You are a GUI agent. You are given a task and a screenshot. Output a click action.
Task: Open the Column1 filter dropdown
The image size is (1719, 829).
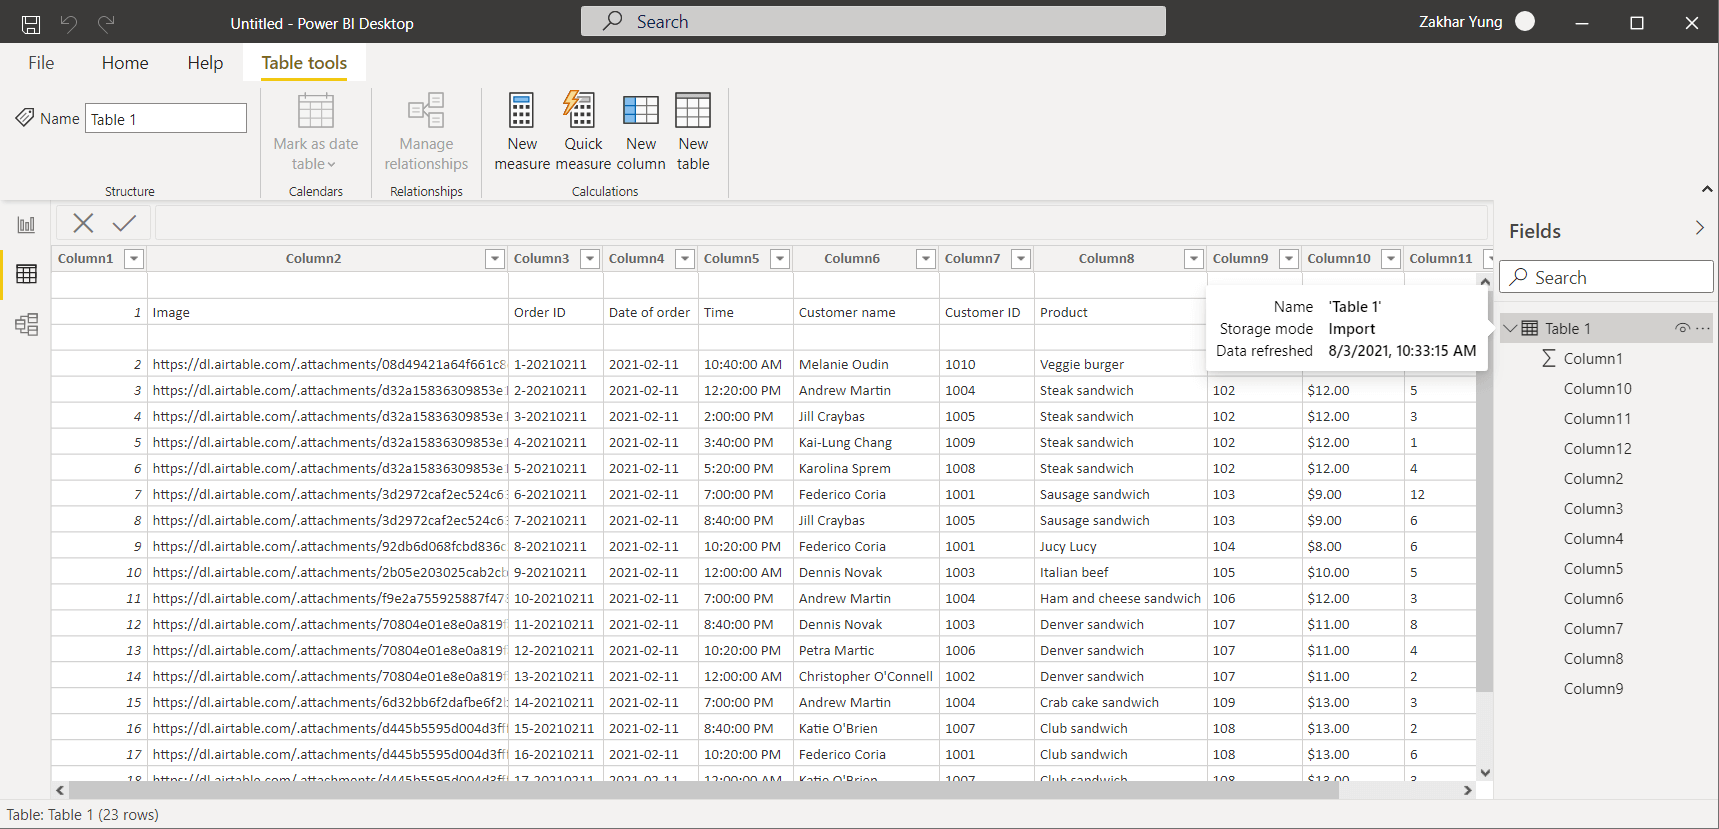(x=134, y=259)
